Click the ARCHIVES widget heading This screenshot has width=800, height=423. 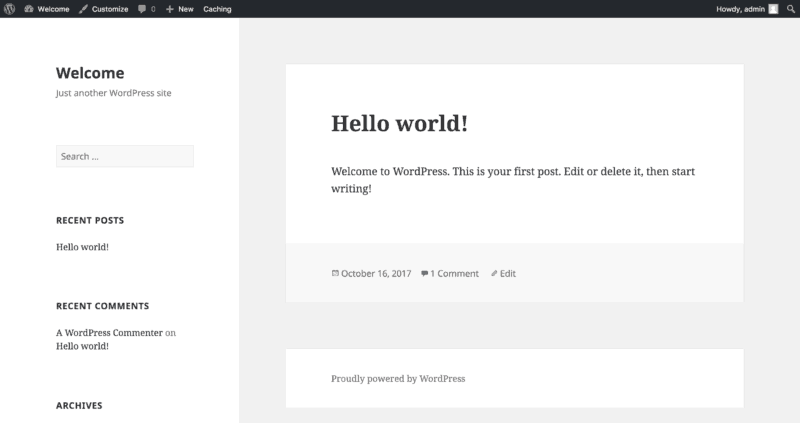79,405
